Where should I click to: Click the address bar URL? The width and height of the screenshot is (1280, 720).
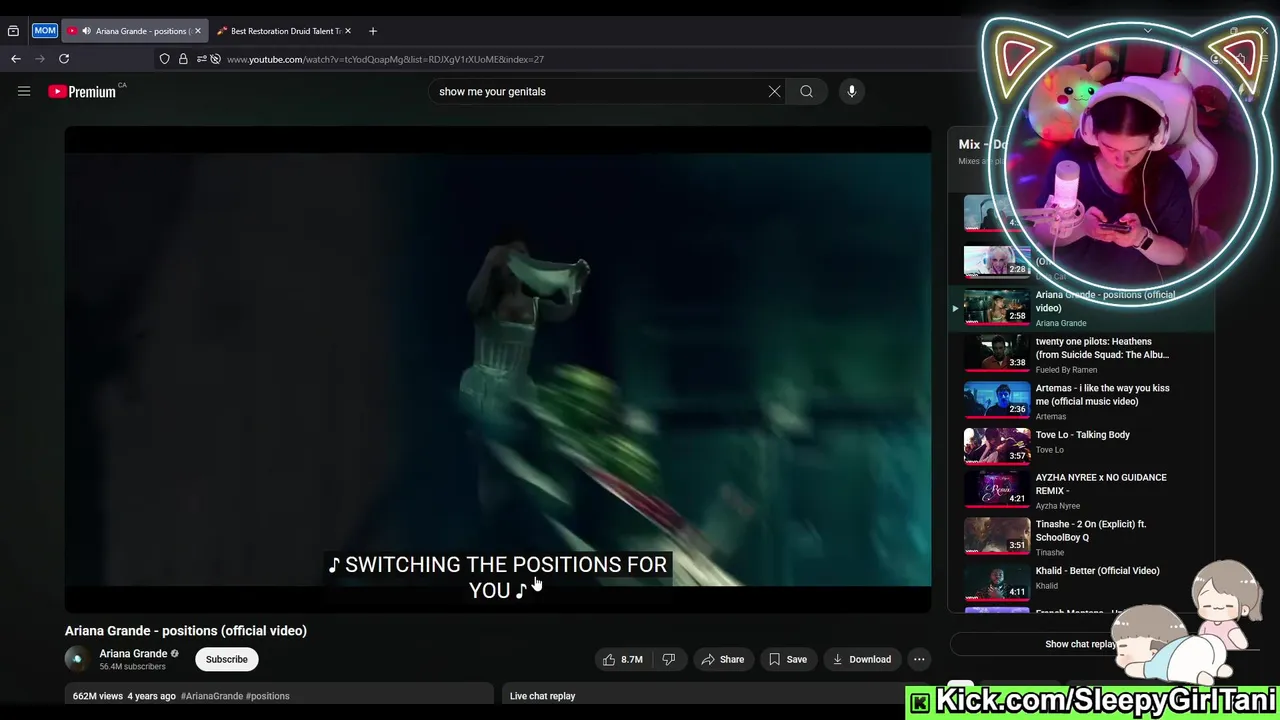(x=385, y=59)
